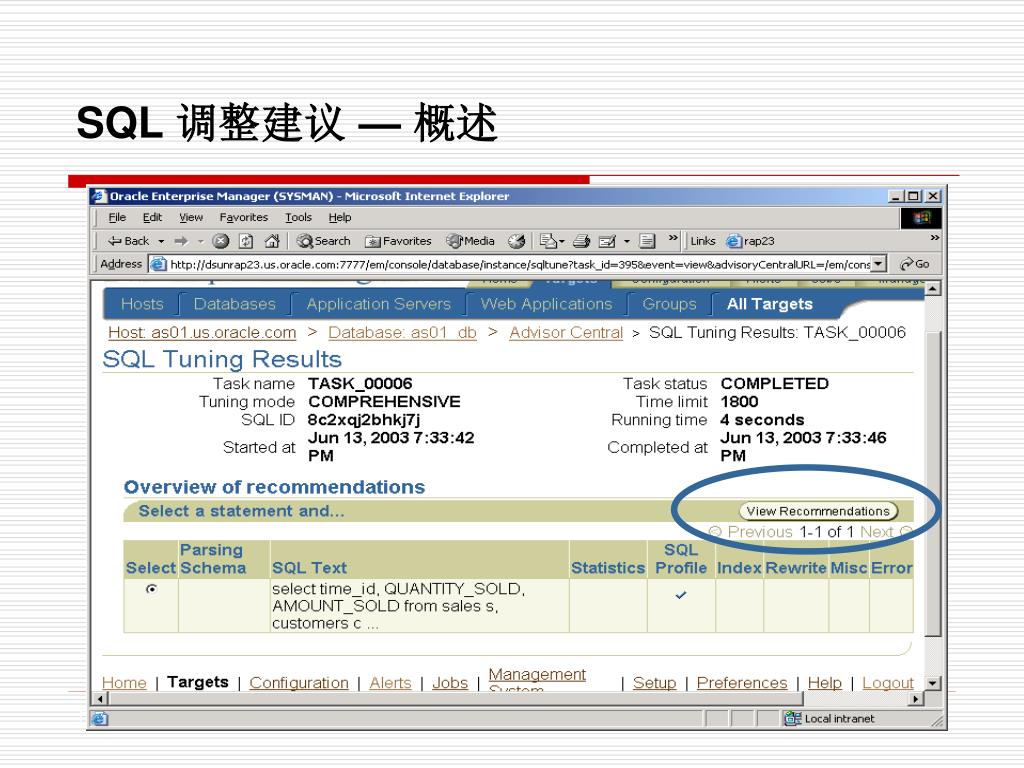Click the horizontal scrollbar left arrow
This screenshot has height=768, width=1024.
click(x=100, y=699)
